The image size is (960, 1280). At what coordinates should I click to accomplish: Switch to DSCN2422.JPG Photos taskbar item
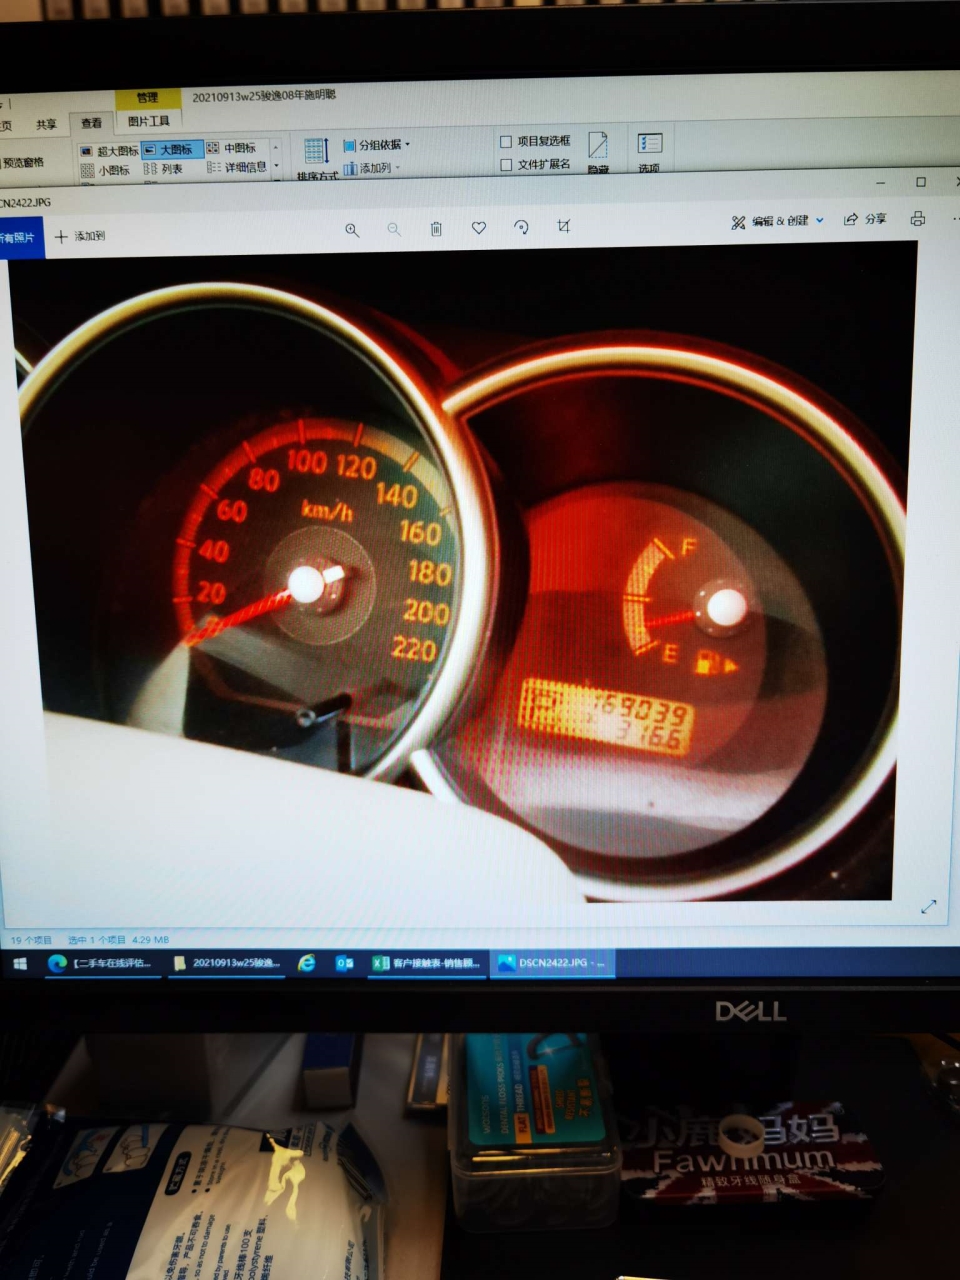click(553, 963)
